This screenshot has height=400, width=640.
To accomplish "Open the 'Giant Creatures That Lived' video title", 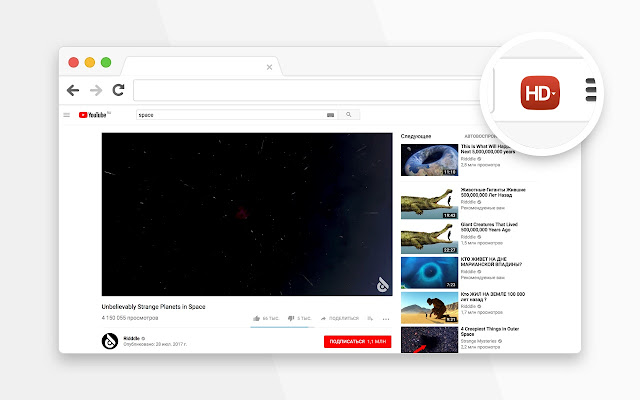I will (x=489, y=227).
